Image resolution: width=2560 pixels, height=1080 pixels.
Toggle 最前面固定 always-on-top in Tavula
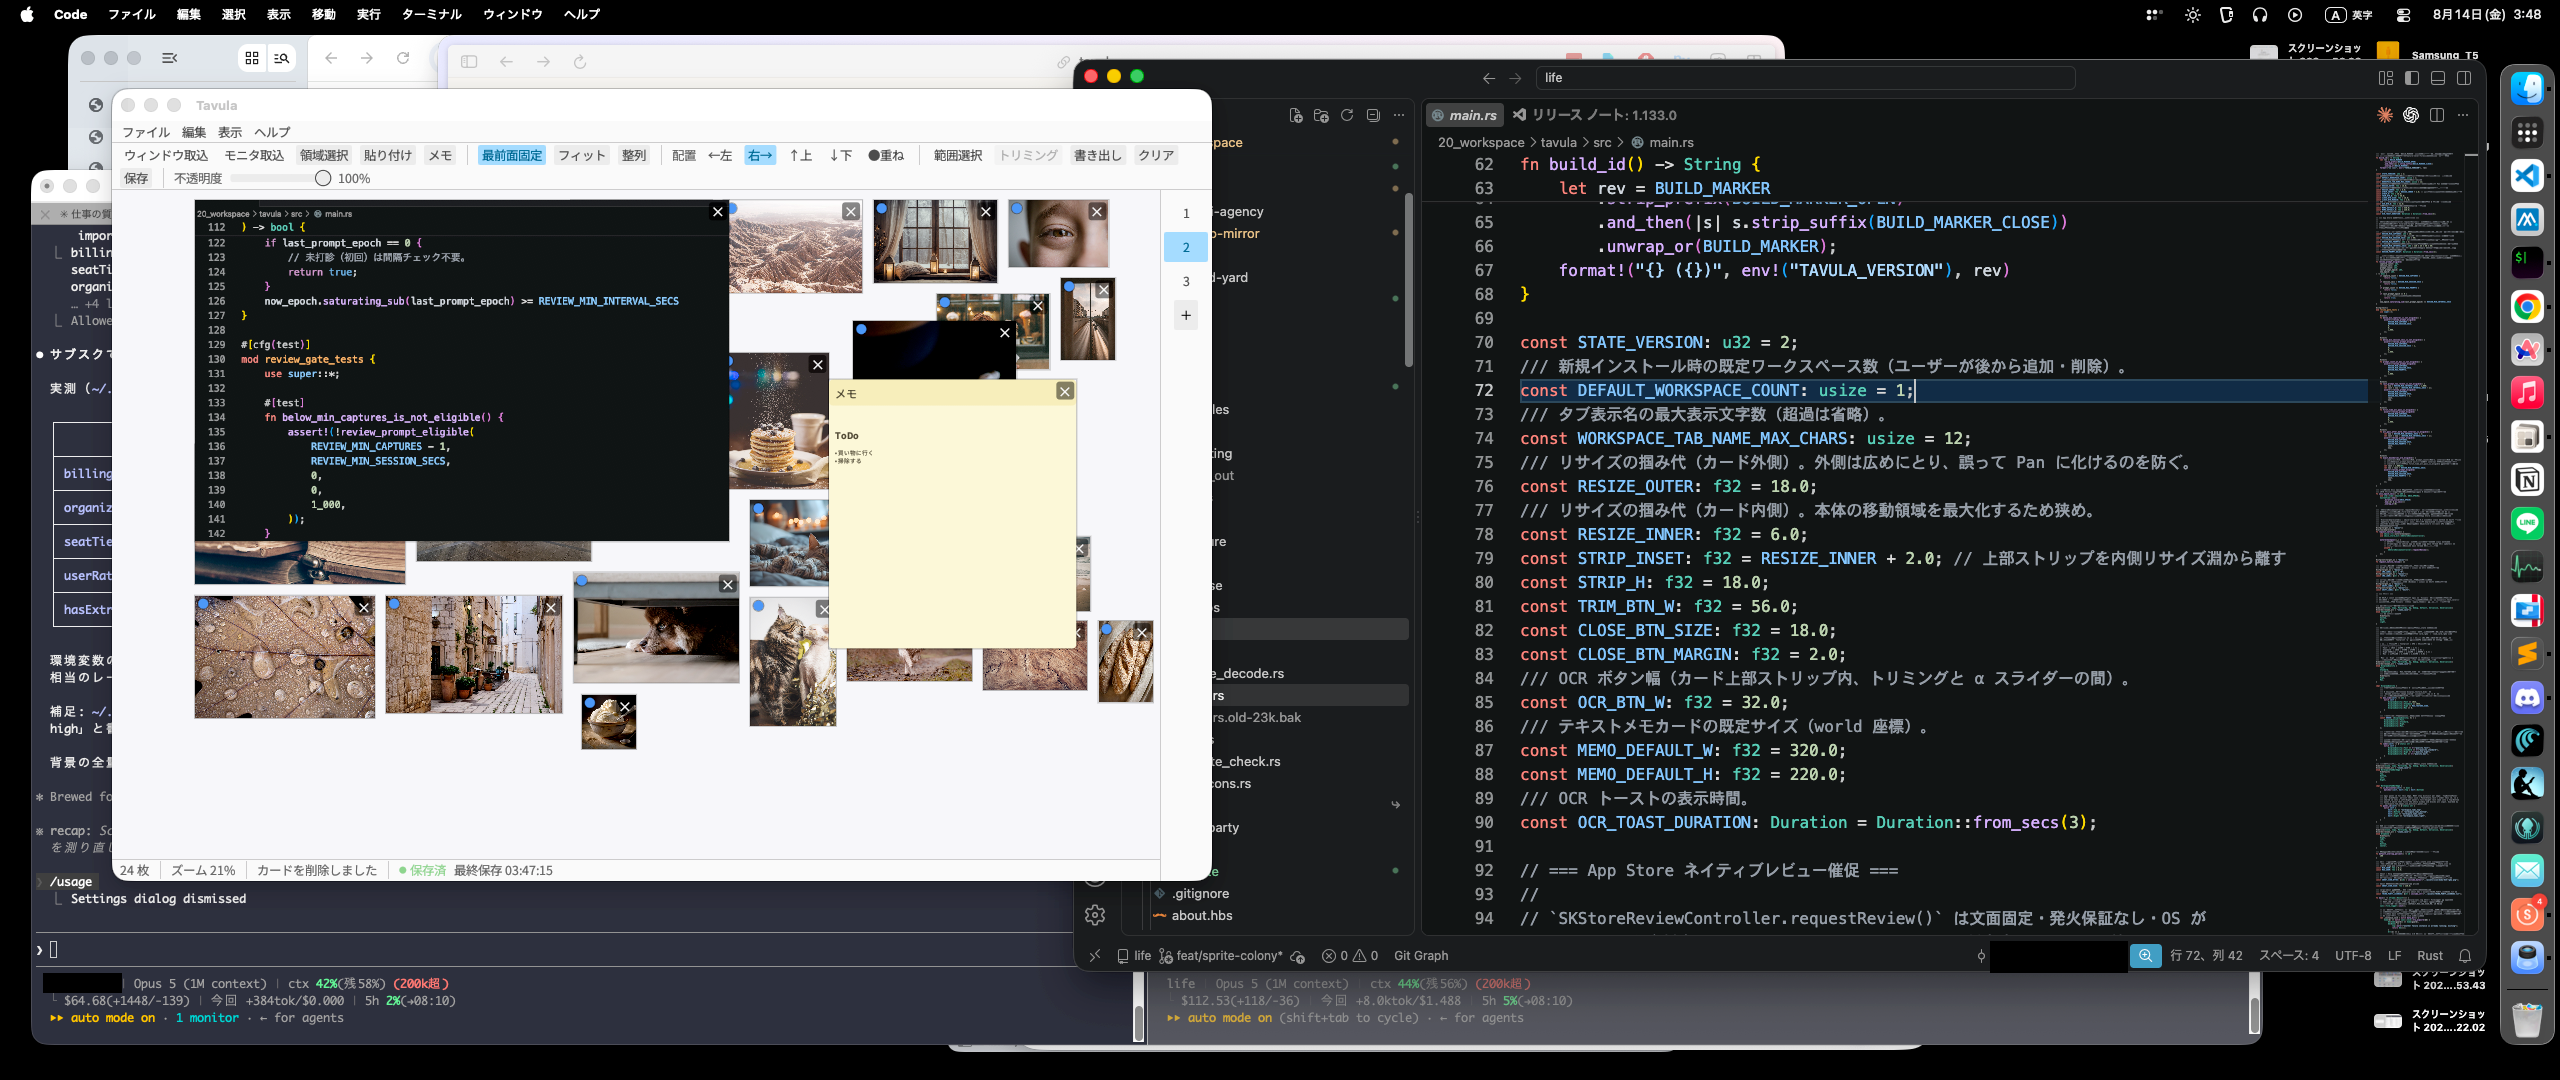[x=511, y=155]
